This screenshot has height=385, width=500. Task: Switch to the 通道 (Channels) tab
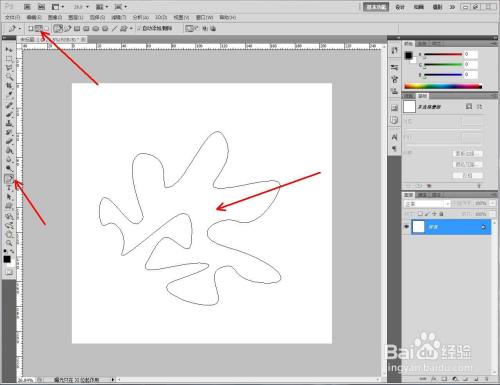point(422,195)
